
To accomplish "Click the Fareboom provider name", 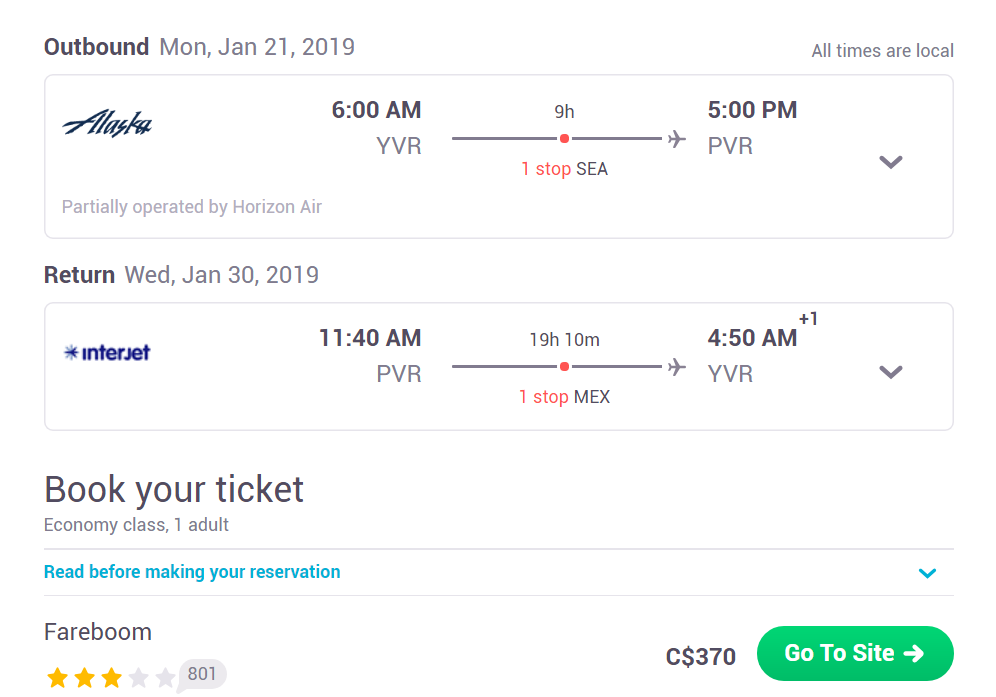I will click(x=98, y=632).
